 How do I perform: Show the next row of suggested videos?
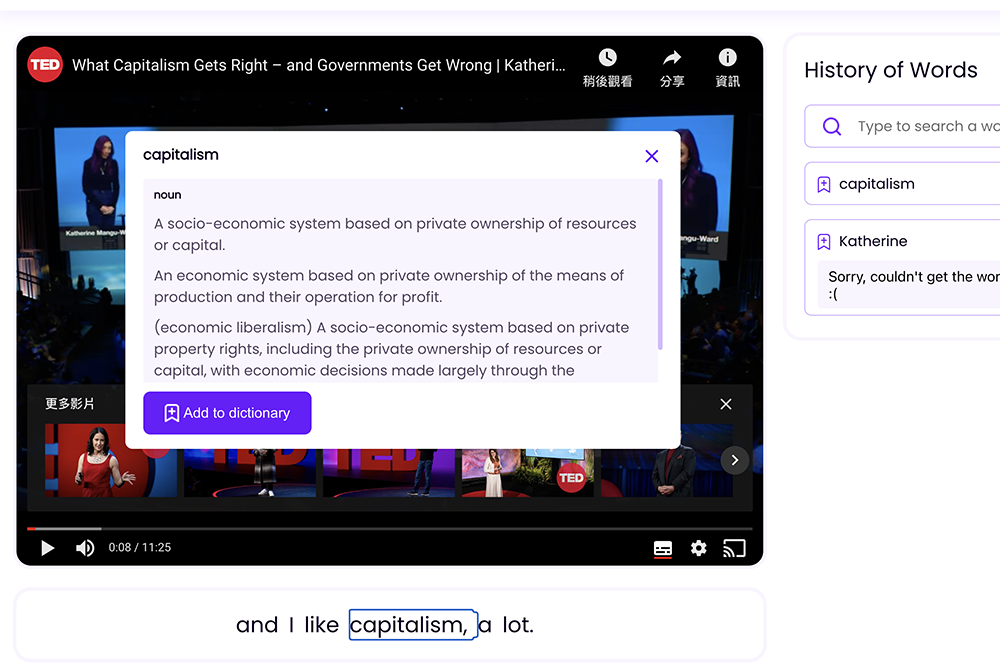735,460
